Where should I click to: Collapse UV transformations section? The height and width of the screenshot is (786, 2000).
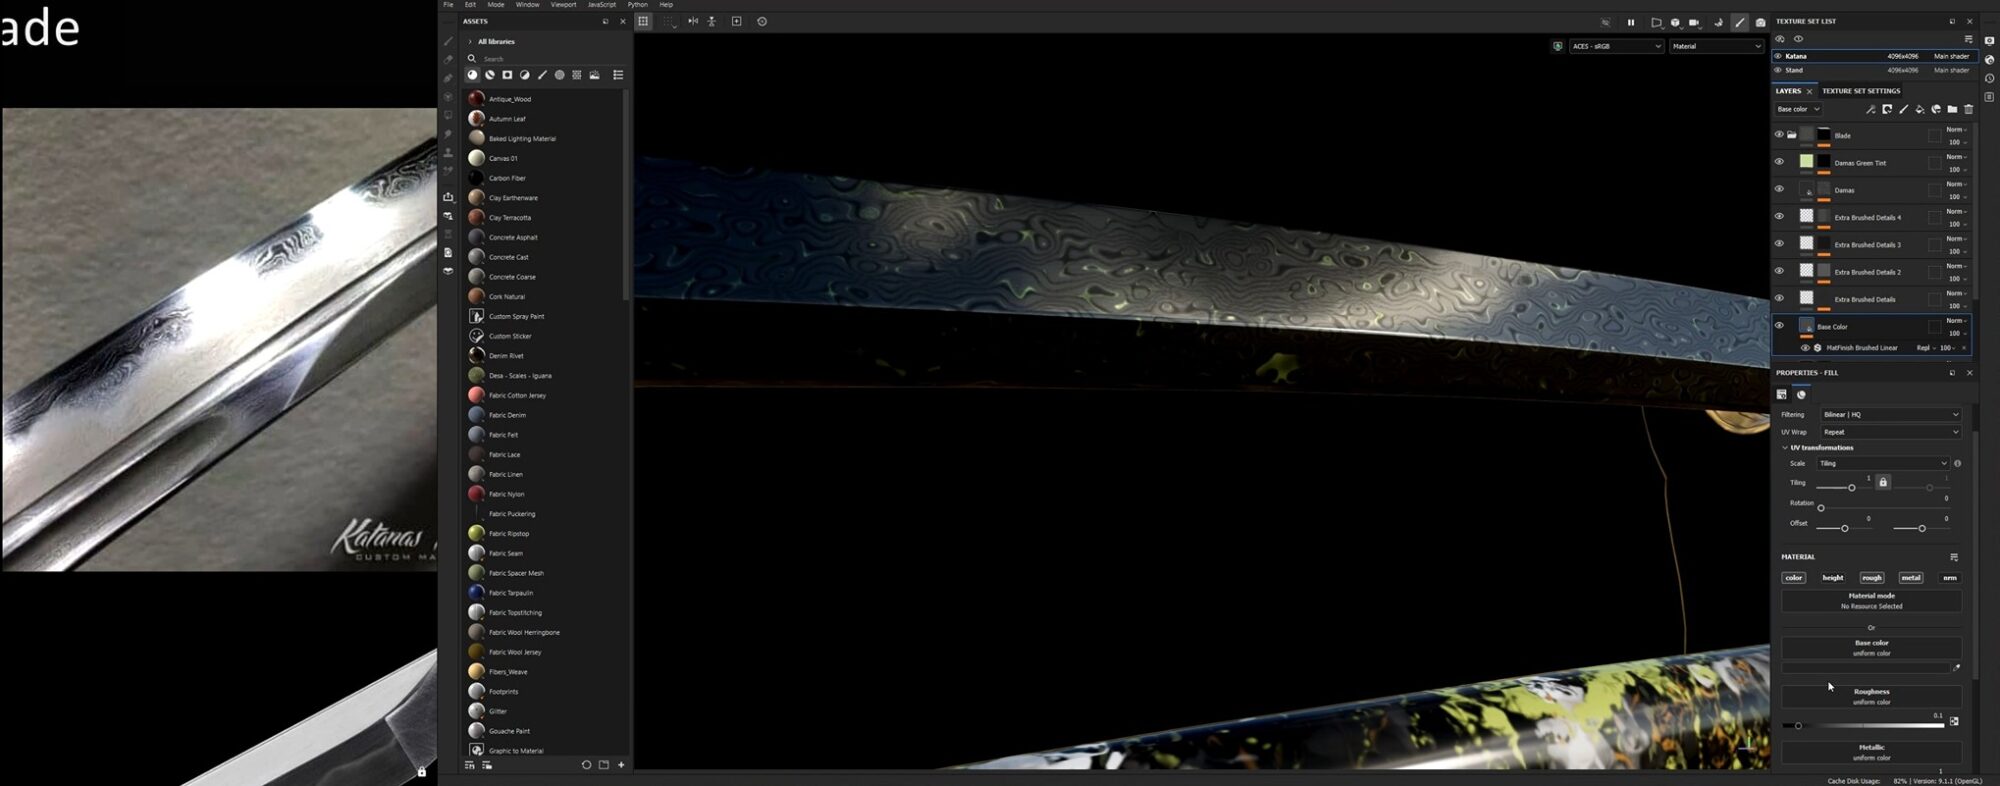[1785, 448]
